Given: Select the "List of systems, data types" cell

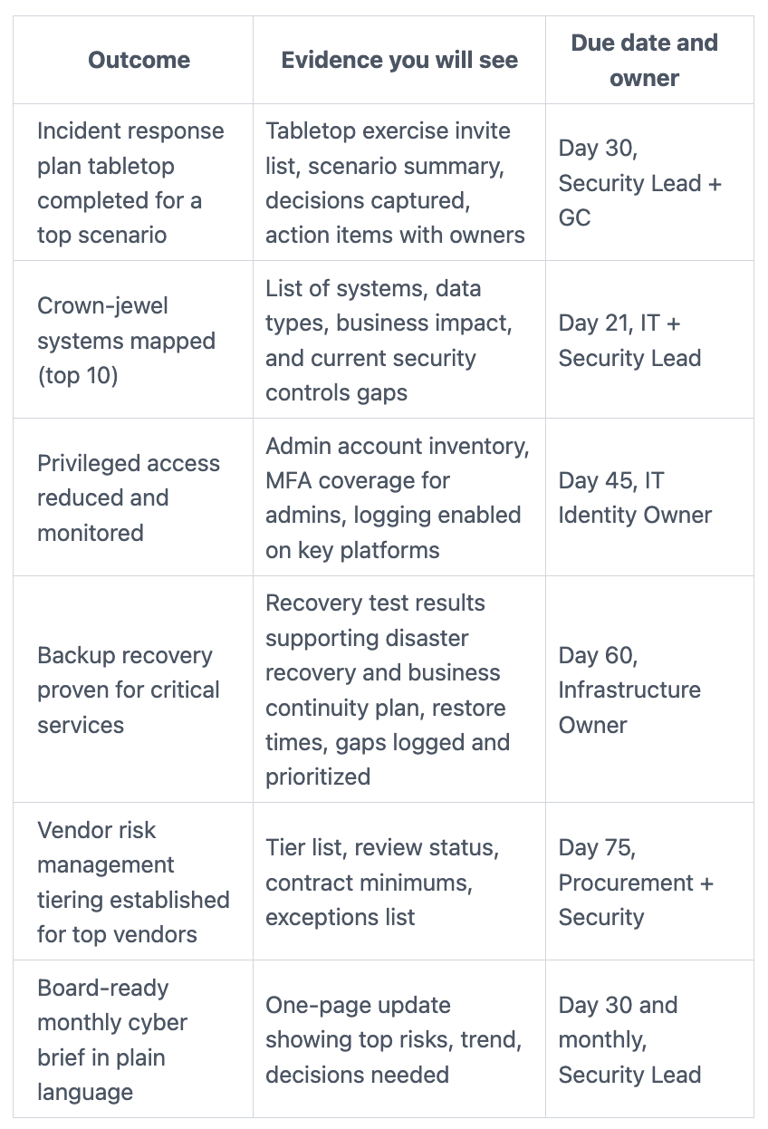Looking at the screenshot, I should click(x=389, y=341).
